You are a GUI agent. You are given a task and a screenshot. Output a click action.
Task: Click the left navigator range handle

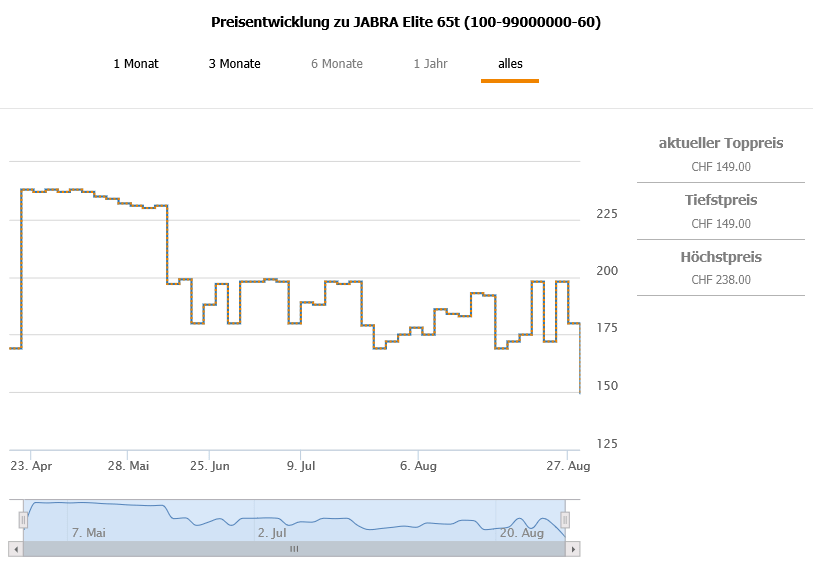pyautogui.click(x=23, y=520)
